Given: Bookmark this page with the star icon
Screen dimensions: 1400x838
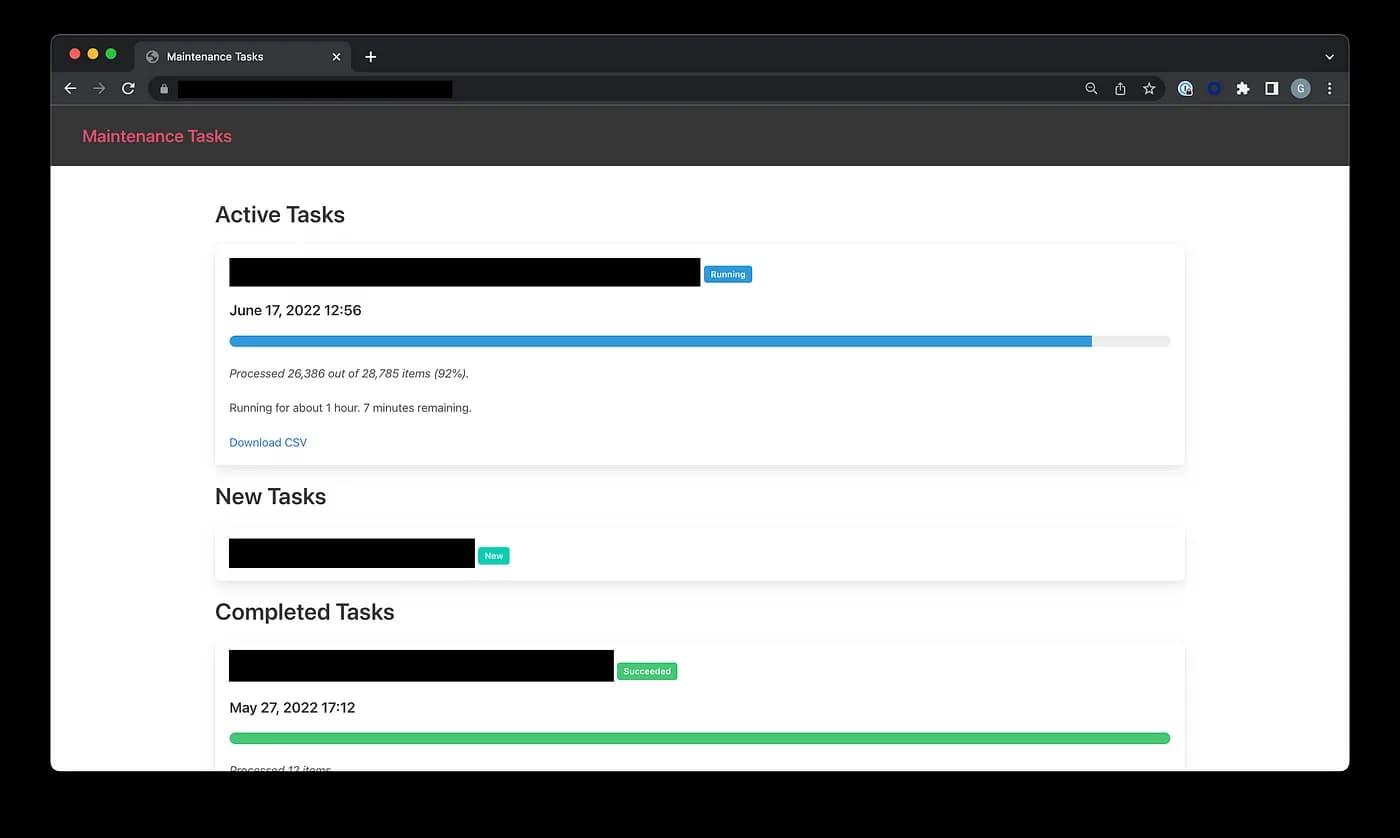Looking at the screenshot, I should tap(1149, 88).
